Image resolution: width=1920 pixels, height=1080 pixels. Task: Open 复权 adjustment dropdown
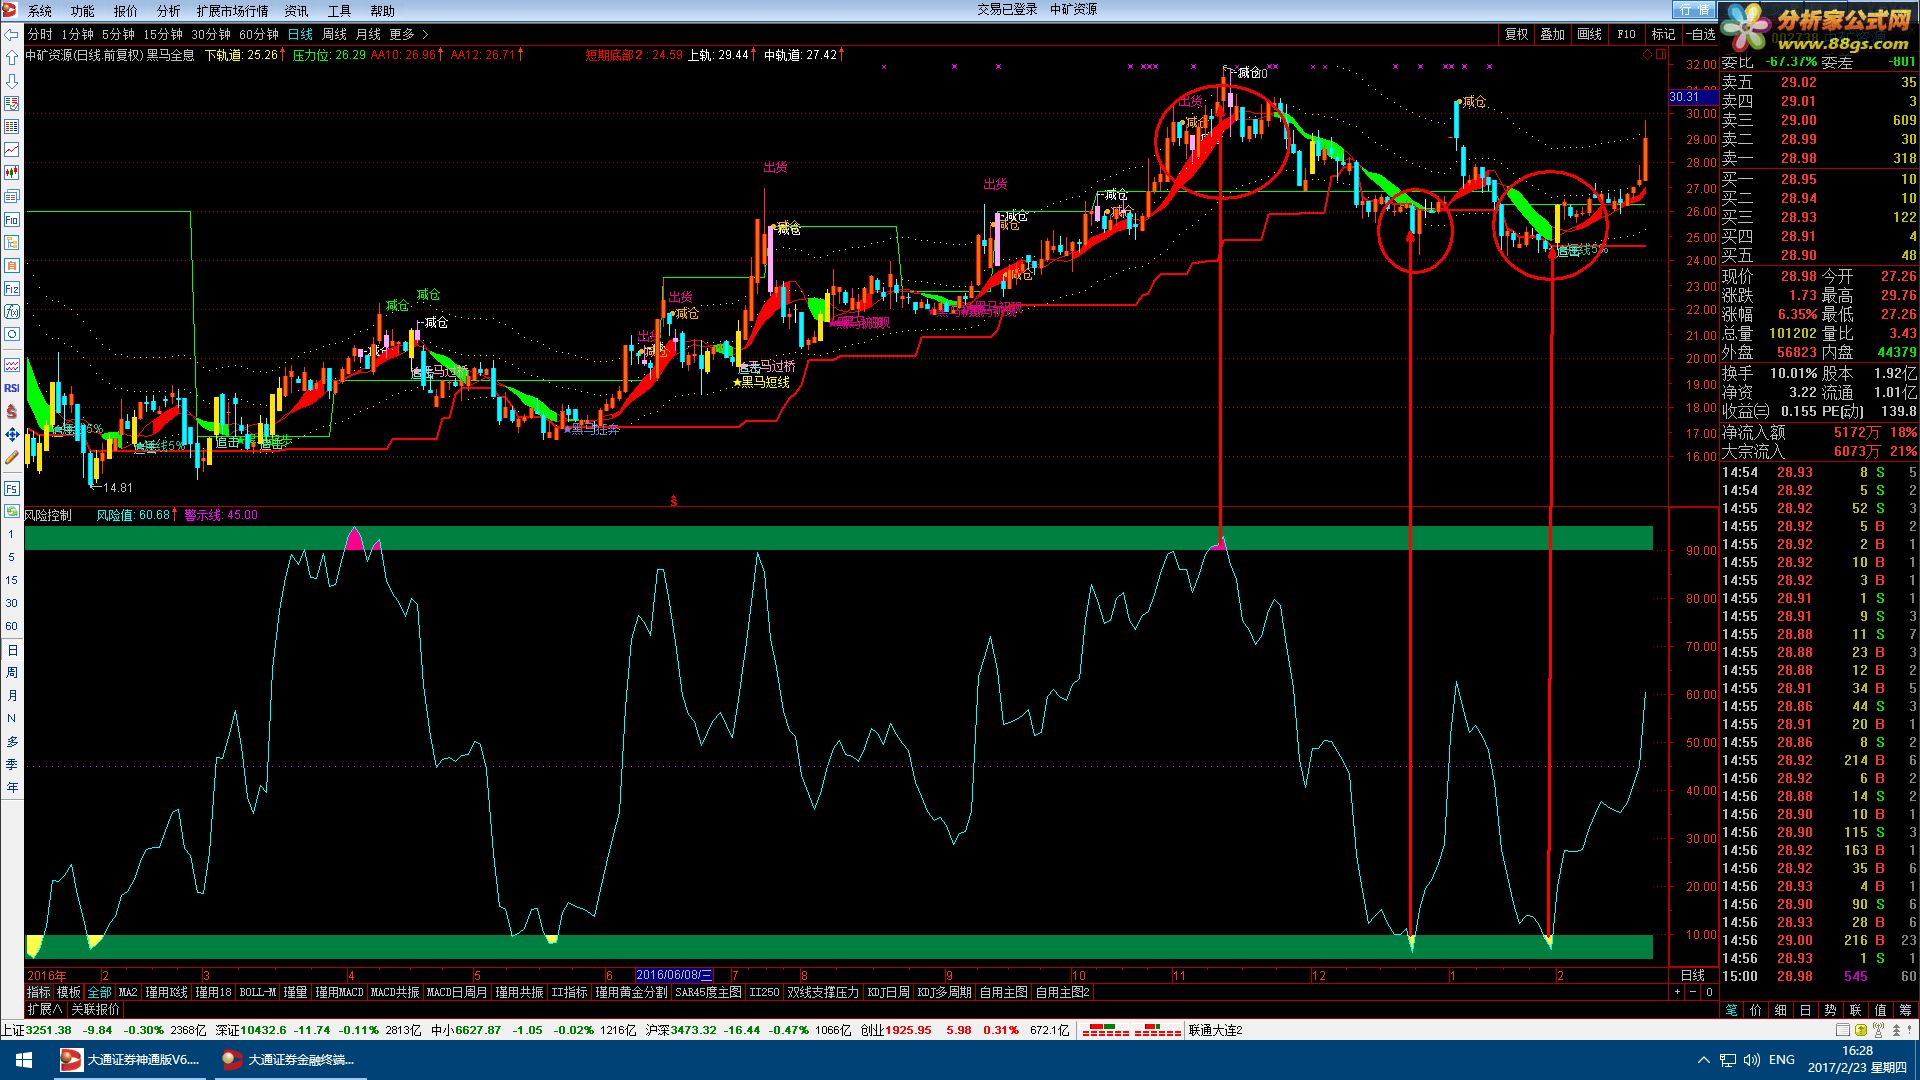(x=1516, y=34)
